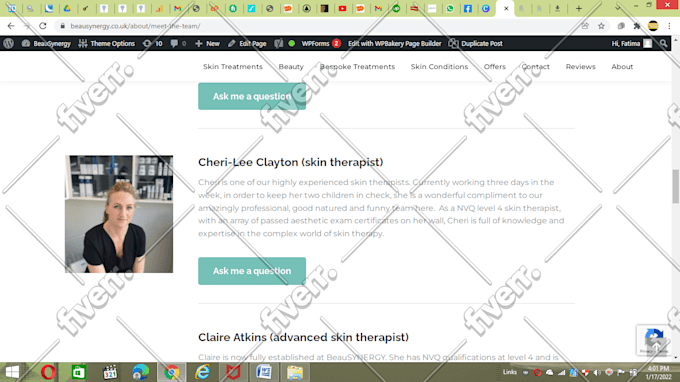Switch to the WhatsApp tab
680x382 pixels.
[450, 8]
